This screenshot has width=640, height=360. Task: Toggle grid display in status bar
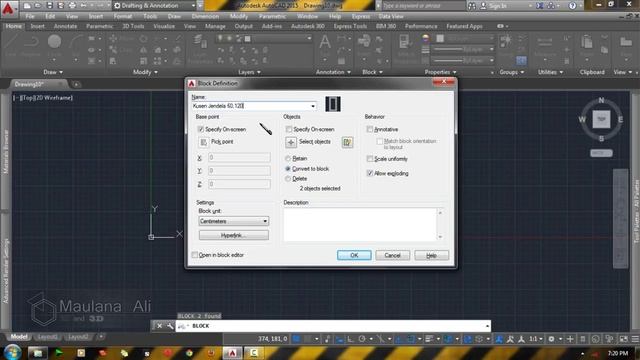(x=297, y=339)
